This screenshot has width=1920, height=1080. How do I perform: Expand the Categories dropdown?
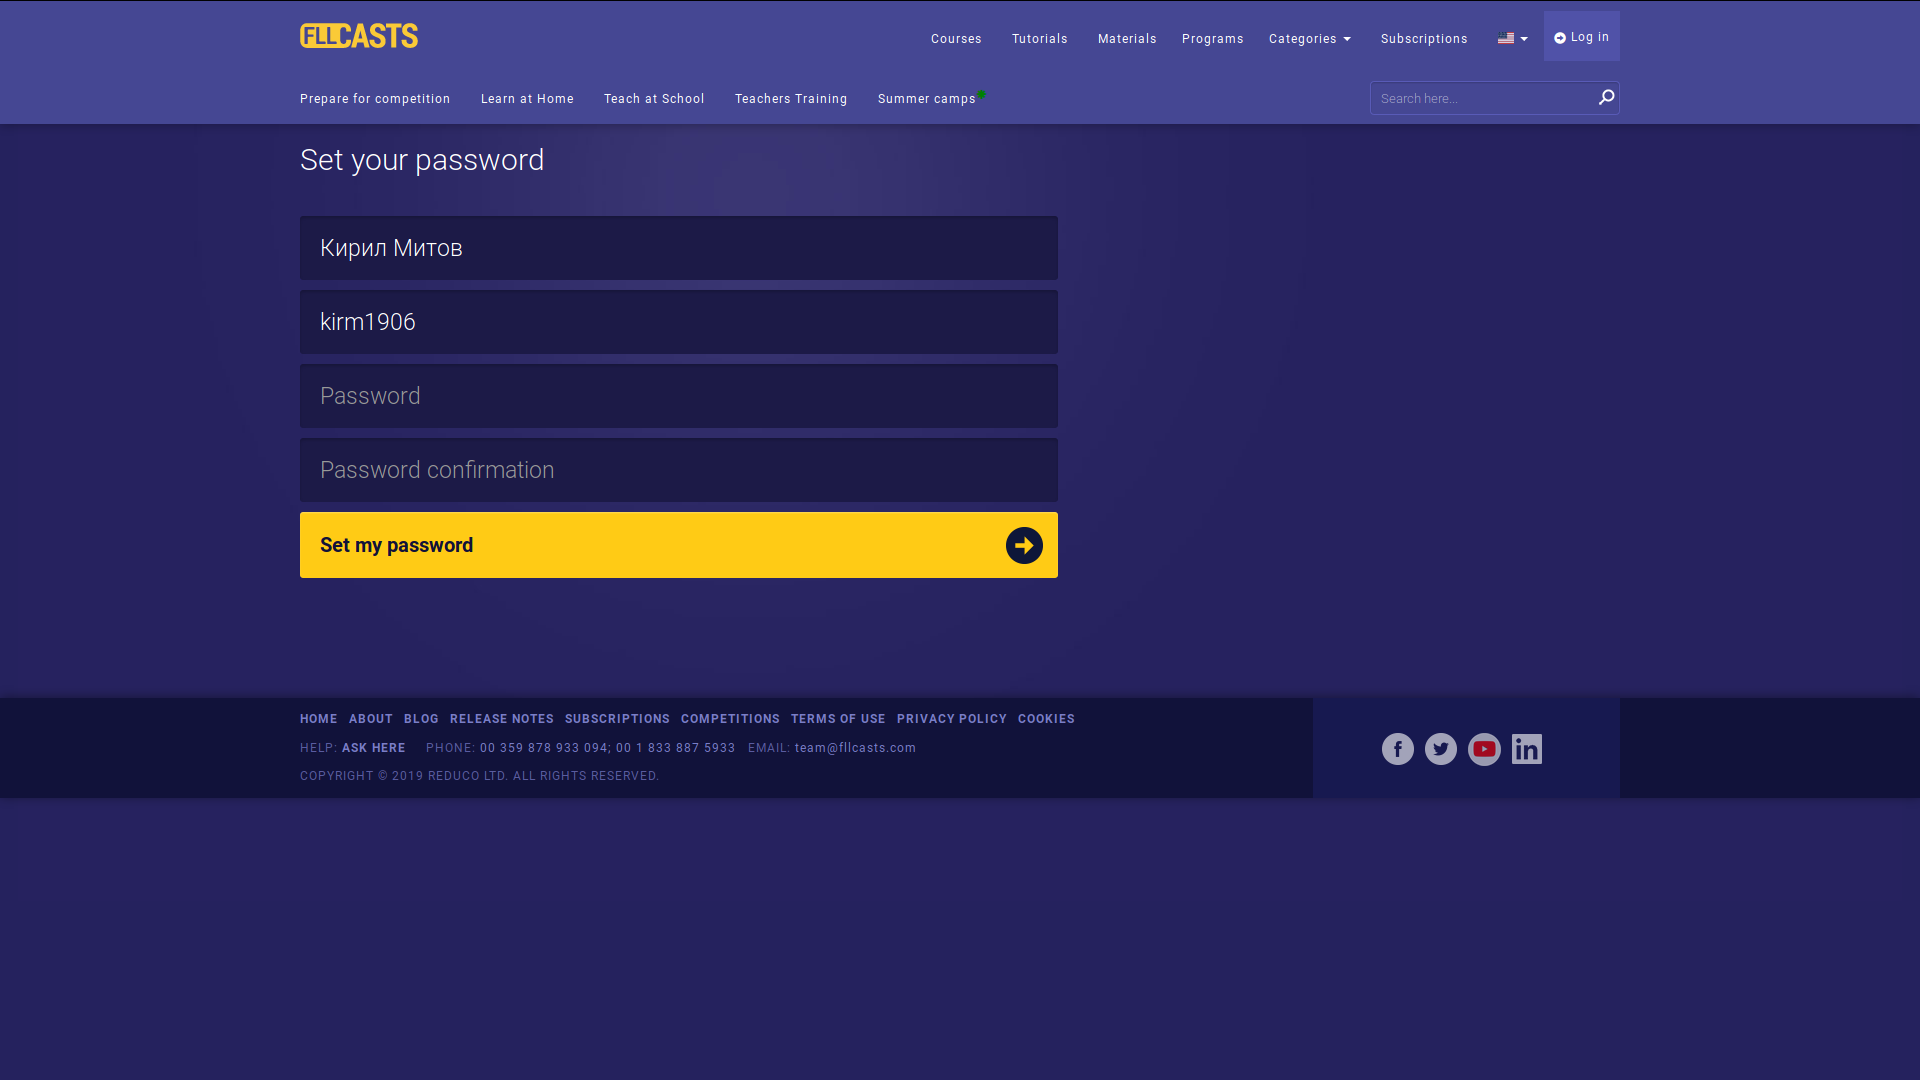coord(1309,39)
